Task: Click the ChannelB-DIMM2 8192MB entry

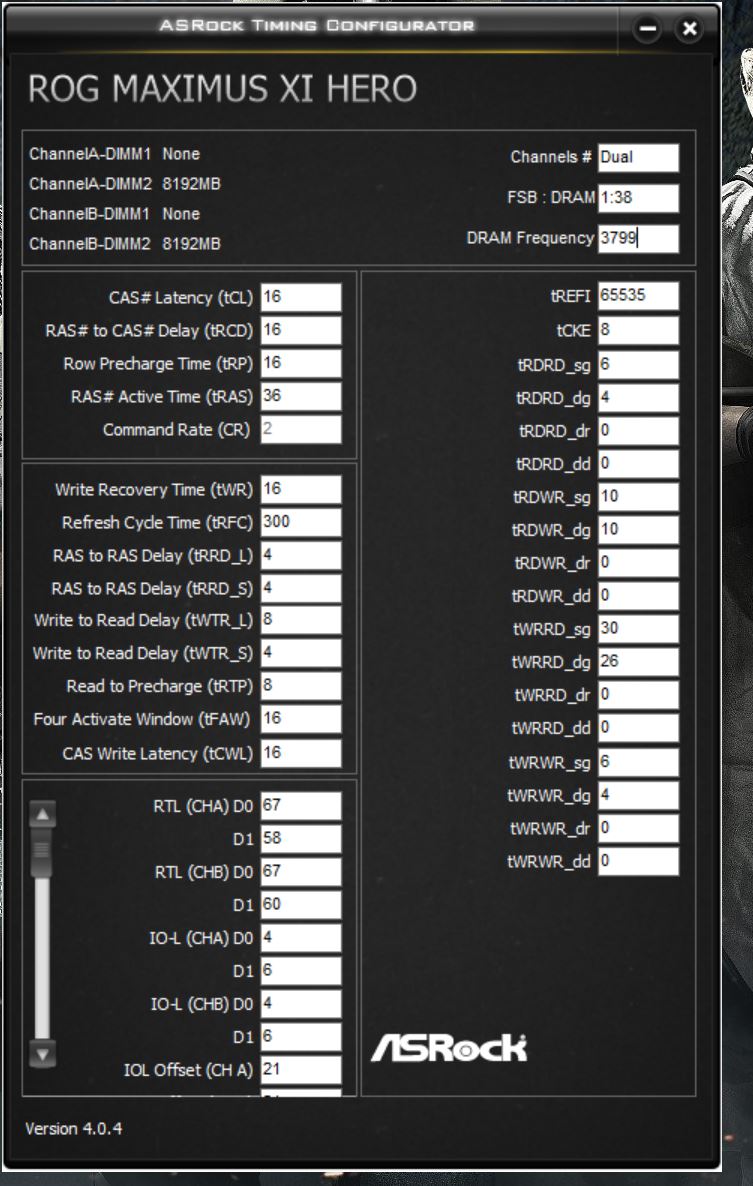Action: click(125, 244)
